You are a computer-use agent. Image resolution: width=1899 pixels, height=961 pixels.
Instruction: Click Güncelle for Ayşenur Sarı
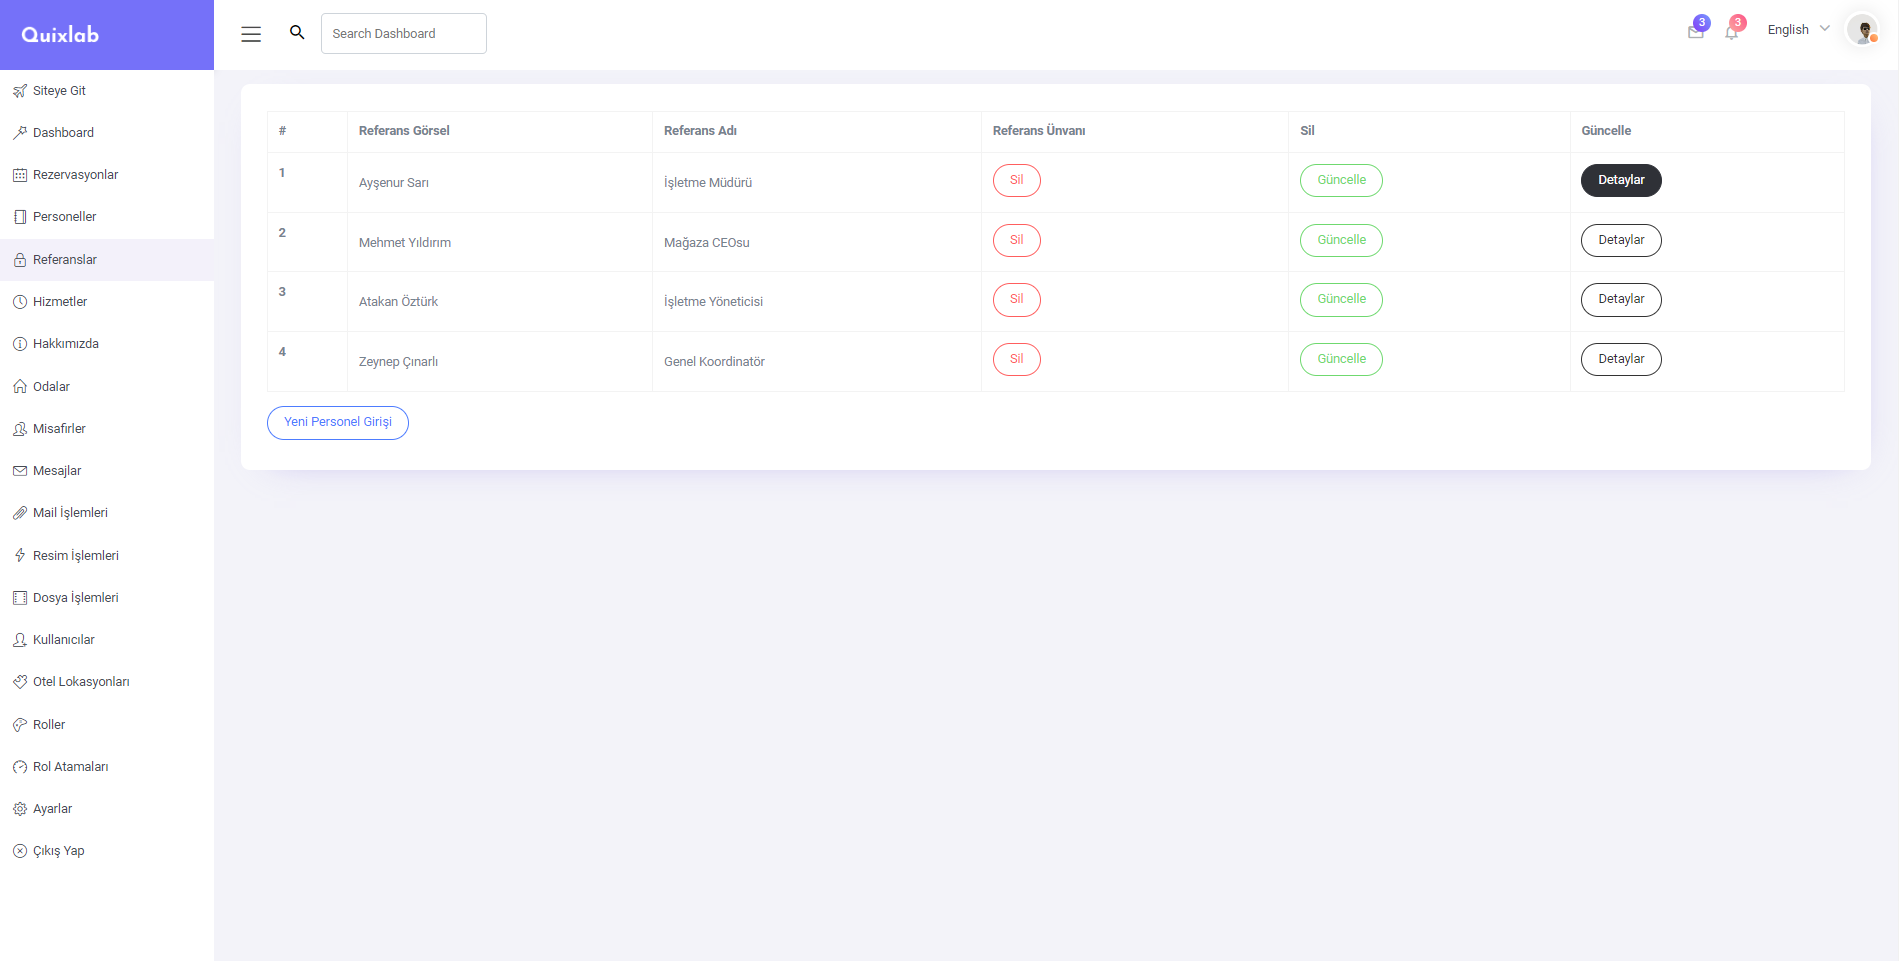point(1341,180)
